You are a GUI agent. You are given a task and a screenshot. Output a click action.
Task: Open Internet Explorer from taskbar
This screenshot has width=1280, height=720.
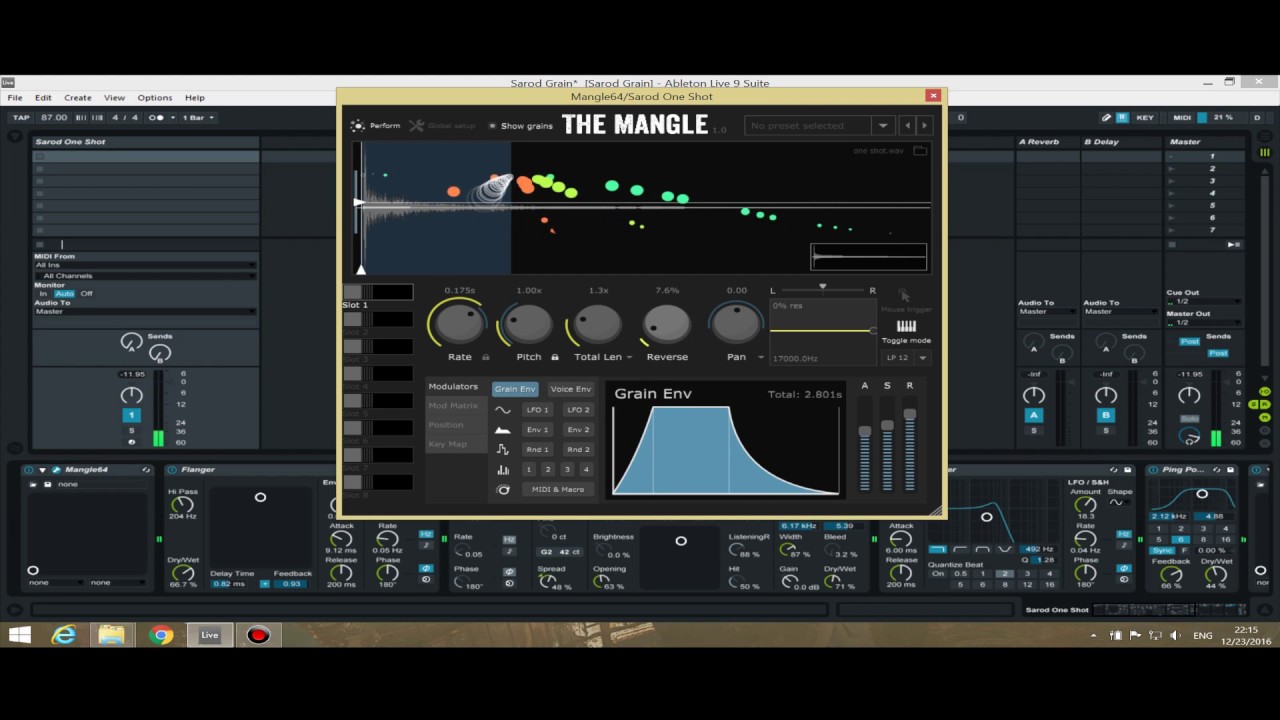coord(64,635)
